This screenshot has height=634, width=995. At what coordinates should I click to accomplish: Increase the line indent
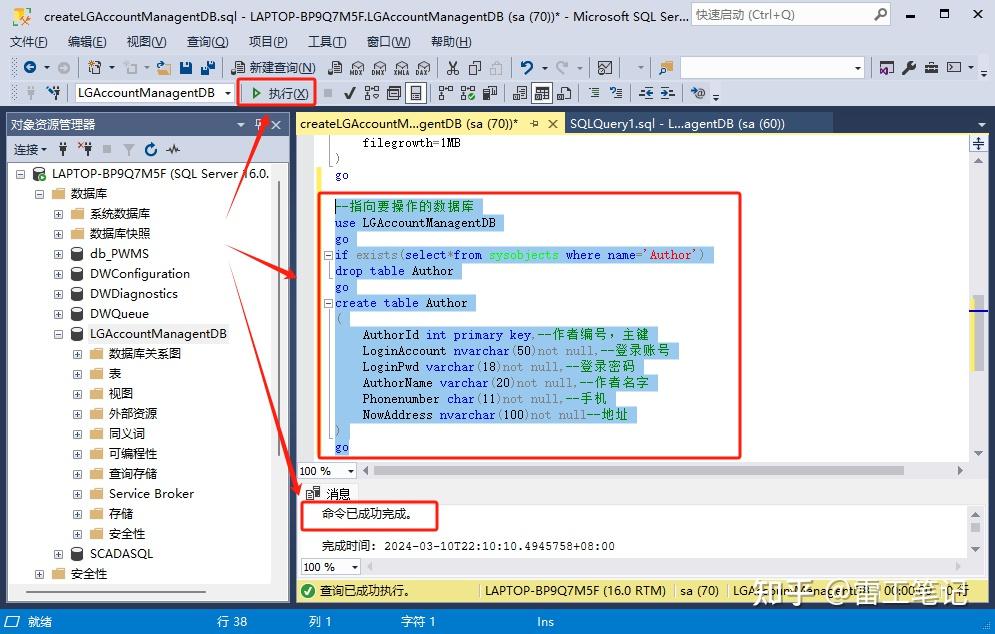point(668,93)
